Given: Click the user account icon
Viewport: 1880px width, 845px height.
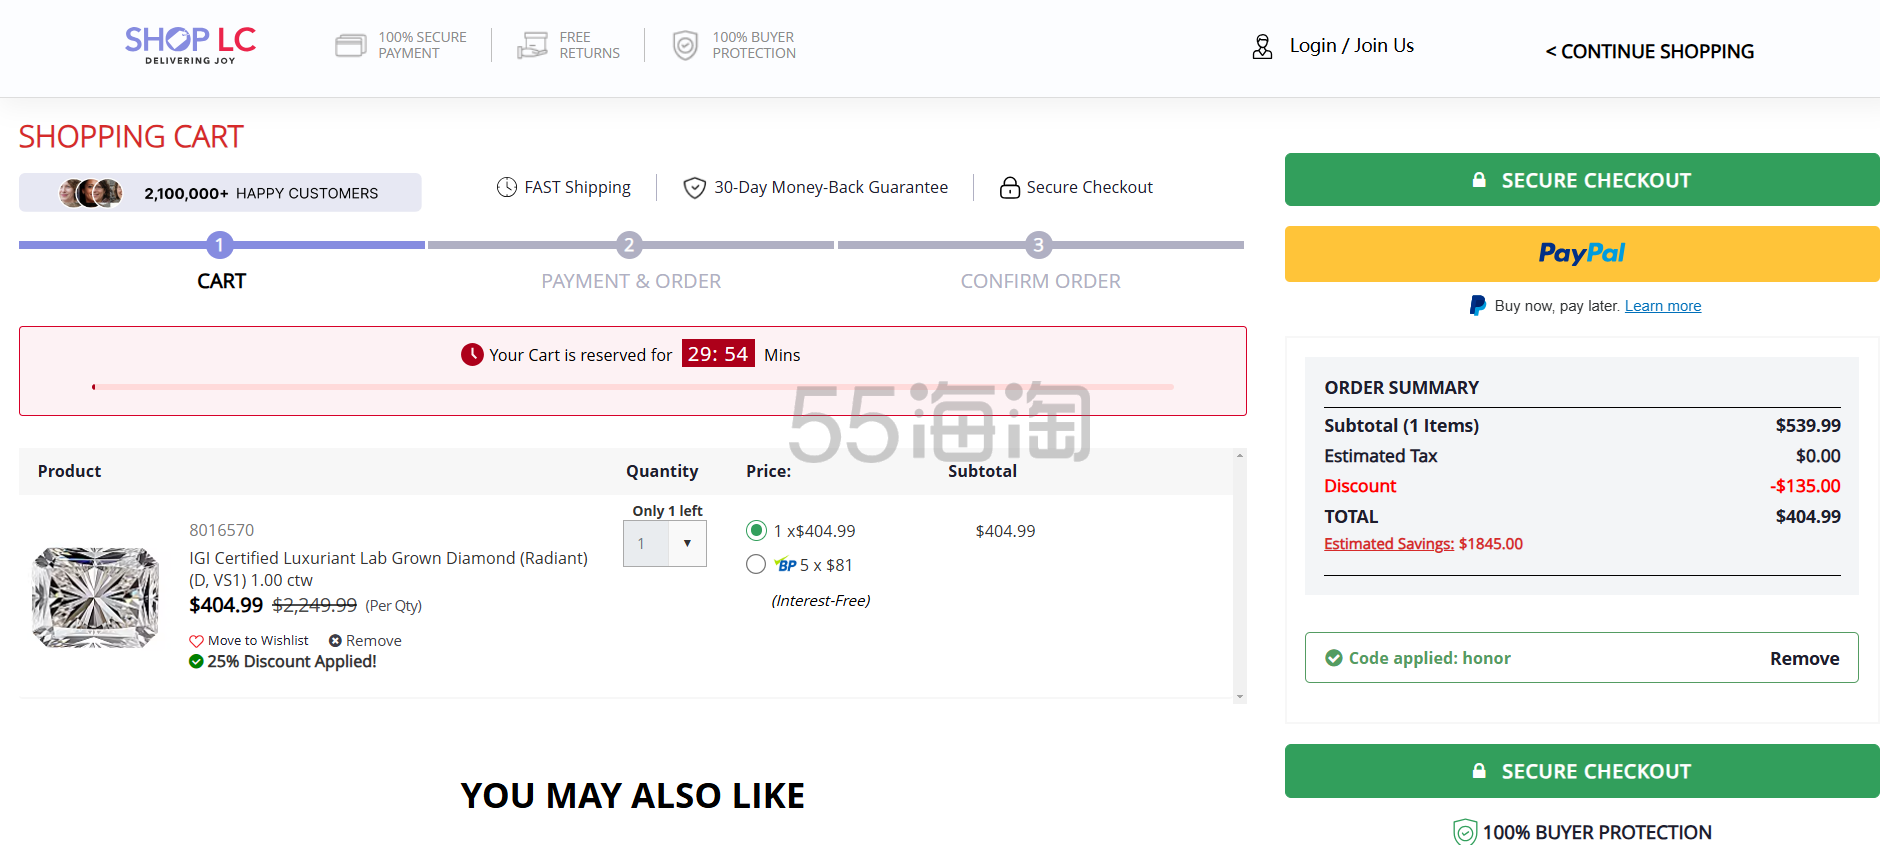Looking at the screenshot, I should (1262, 46).
